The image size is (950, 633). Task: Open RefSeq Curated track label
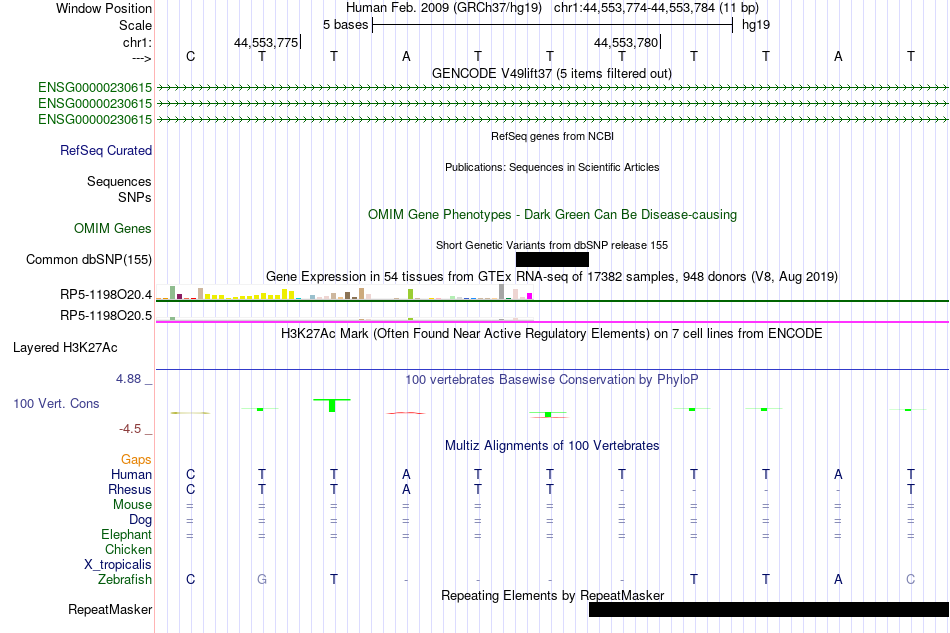pyautogui.click(x=106, y=151)
